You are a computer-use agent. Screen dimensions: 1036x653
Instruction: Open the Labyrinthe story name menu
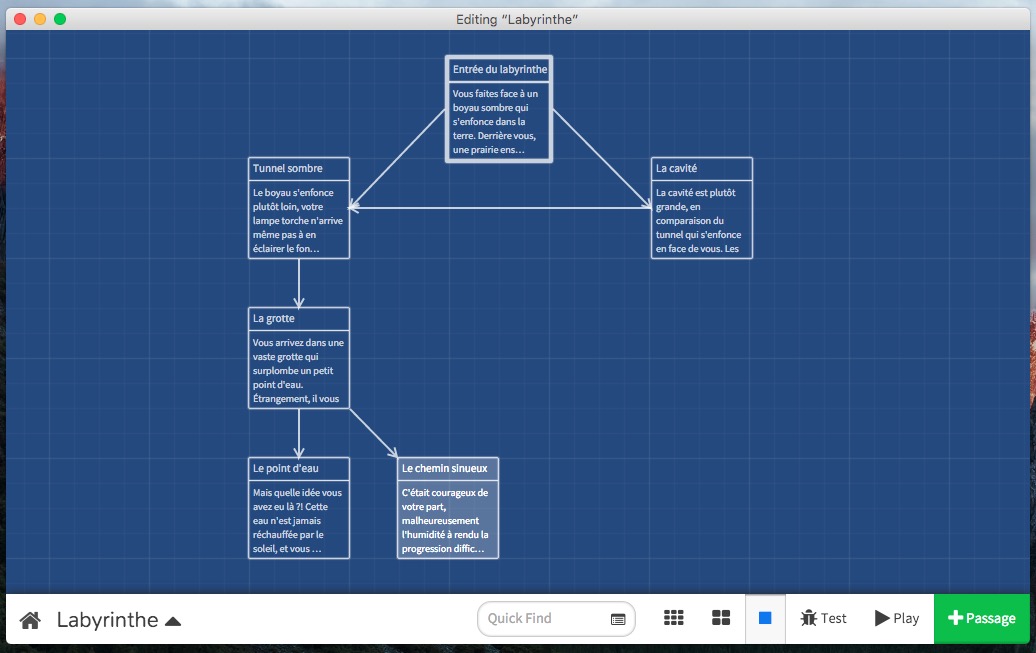[108, 620]
